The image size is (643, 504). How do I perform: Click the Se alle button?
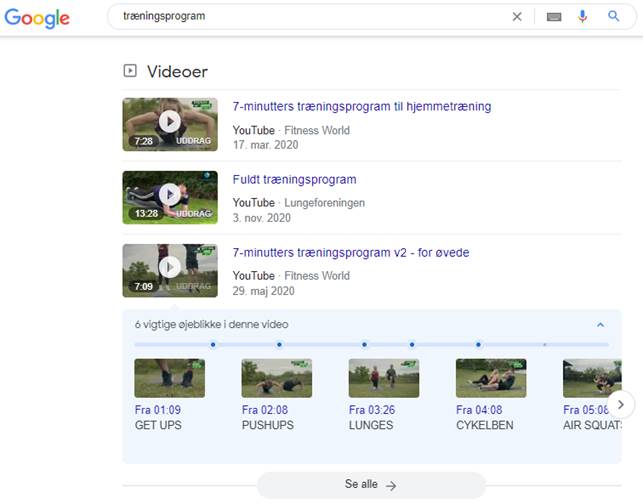(371, 485)
